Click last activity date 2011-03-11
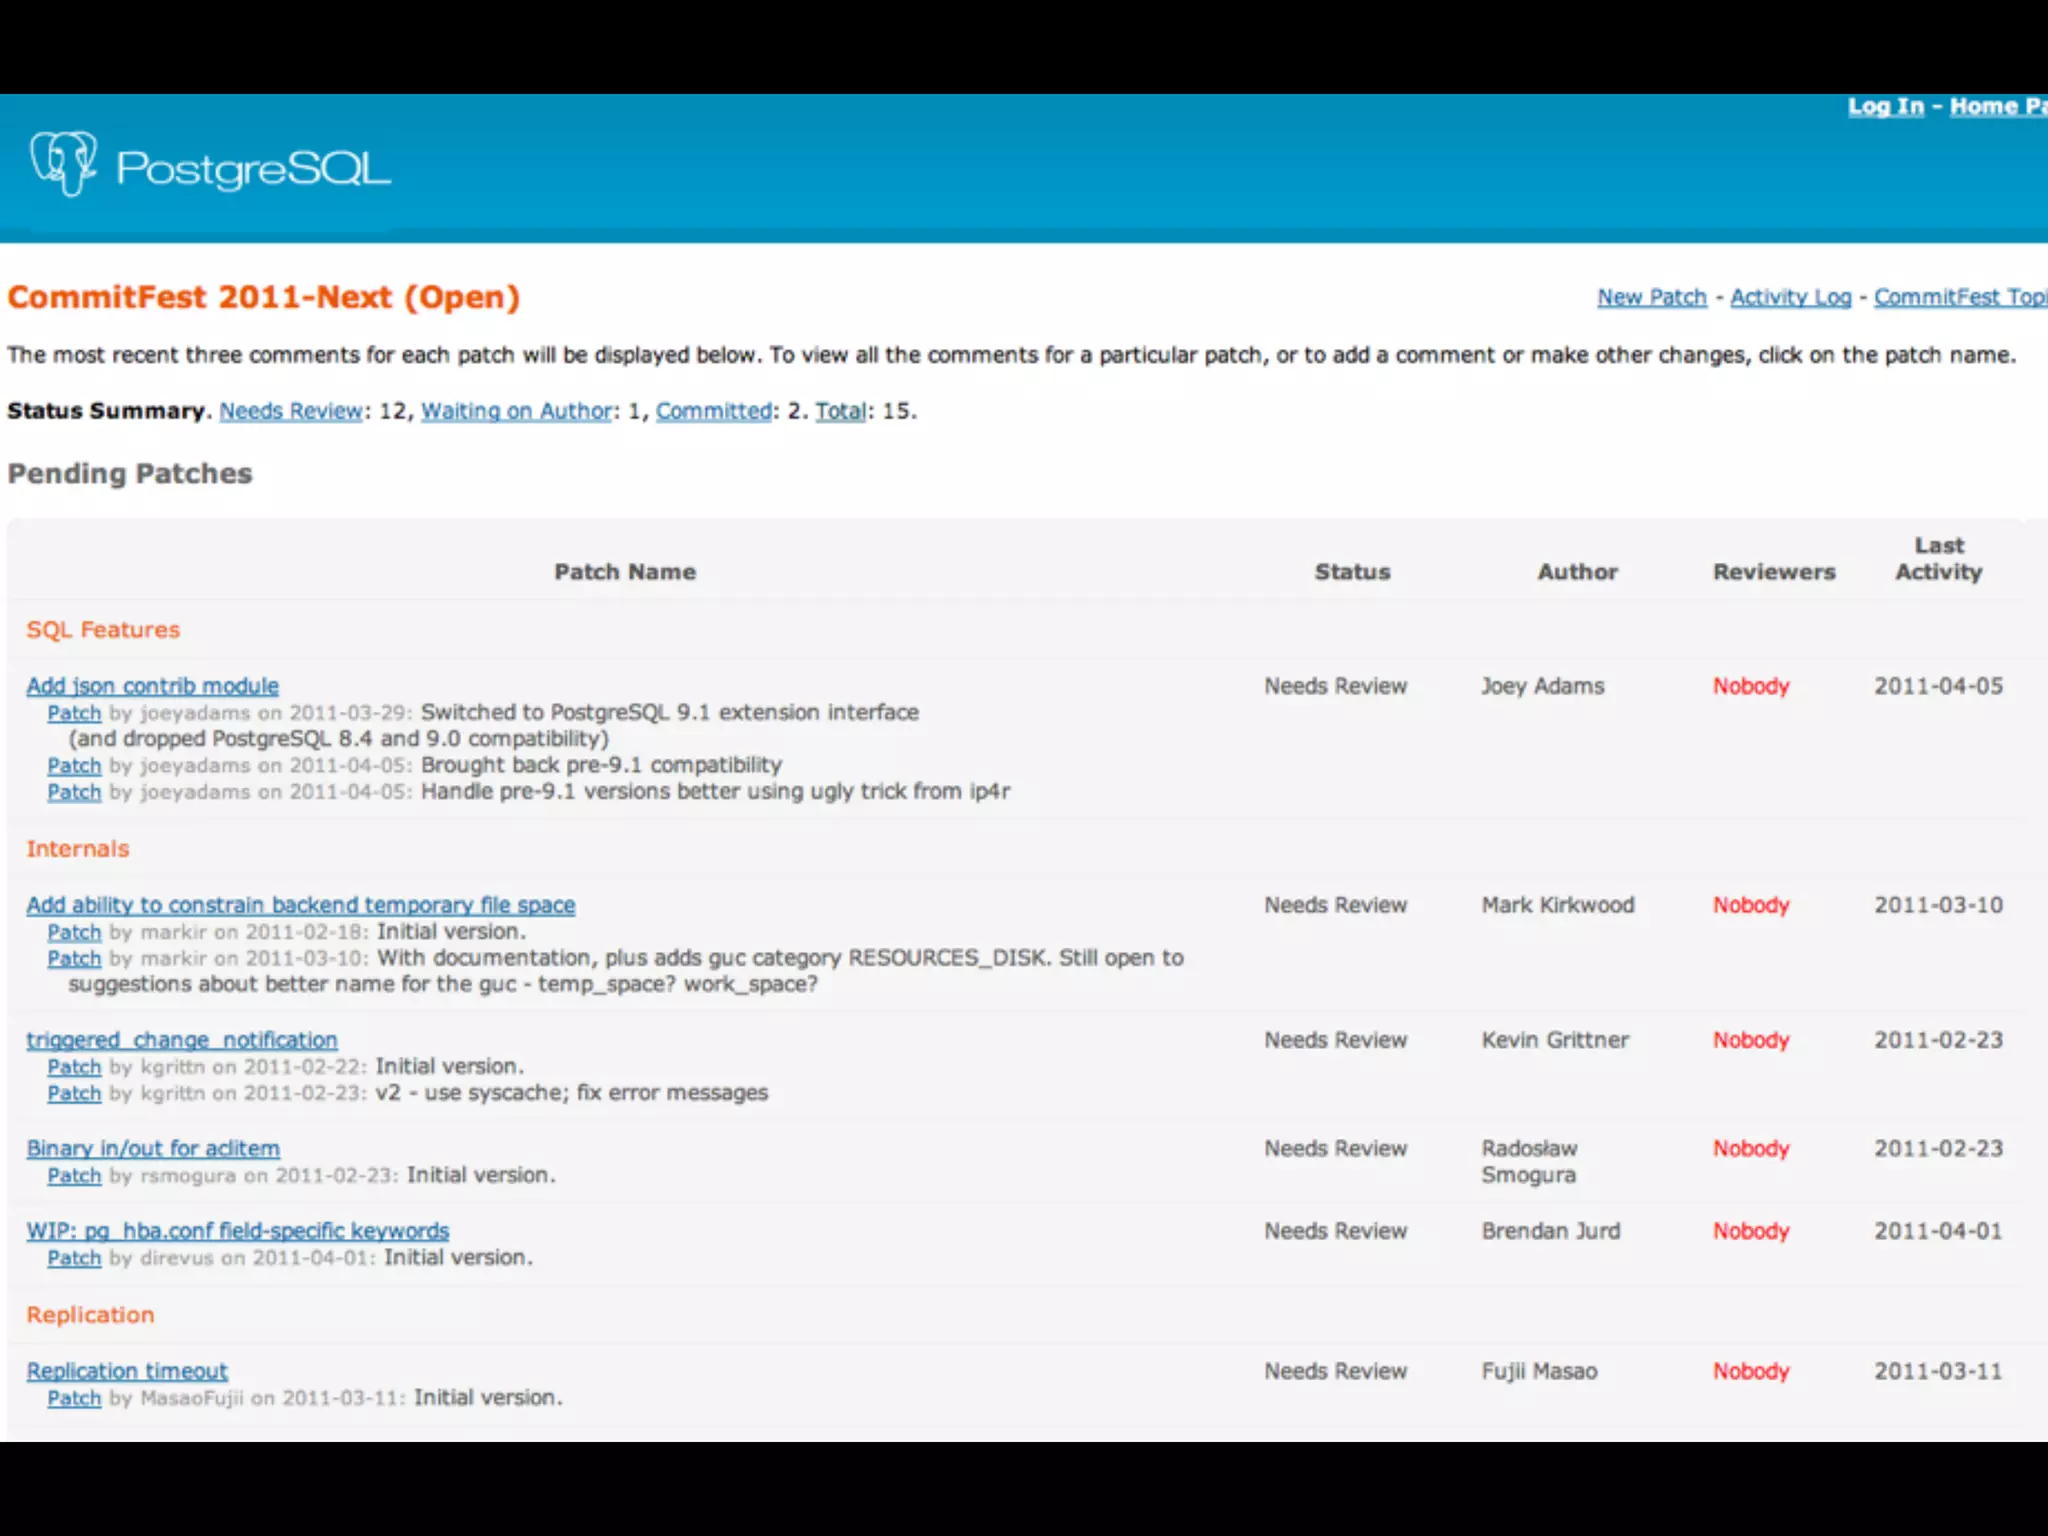The height and width of the screenshot is (1536, 2048). pos(1938,1371)
